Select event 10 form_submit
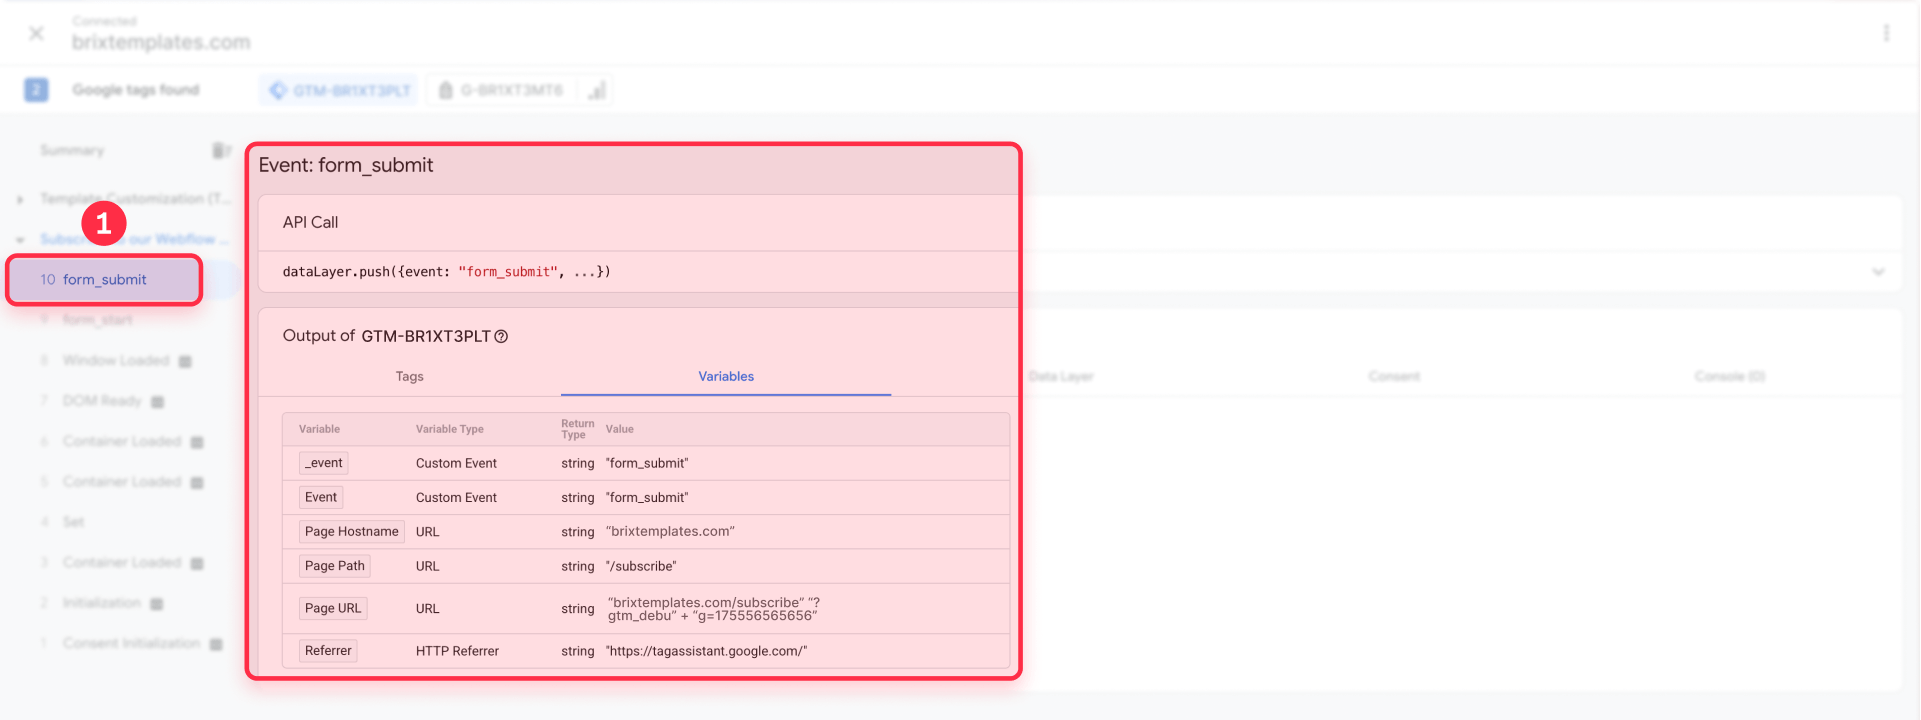The image size is (1921, 720). pyautogui.click(x=104, y=280)
